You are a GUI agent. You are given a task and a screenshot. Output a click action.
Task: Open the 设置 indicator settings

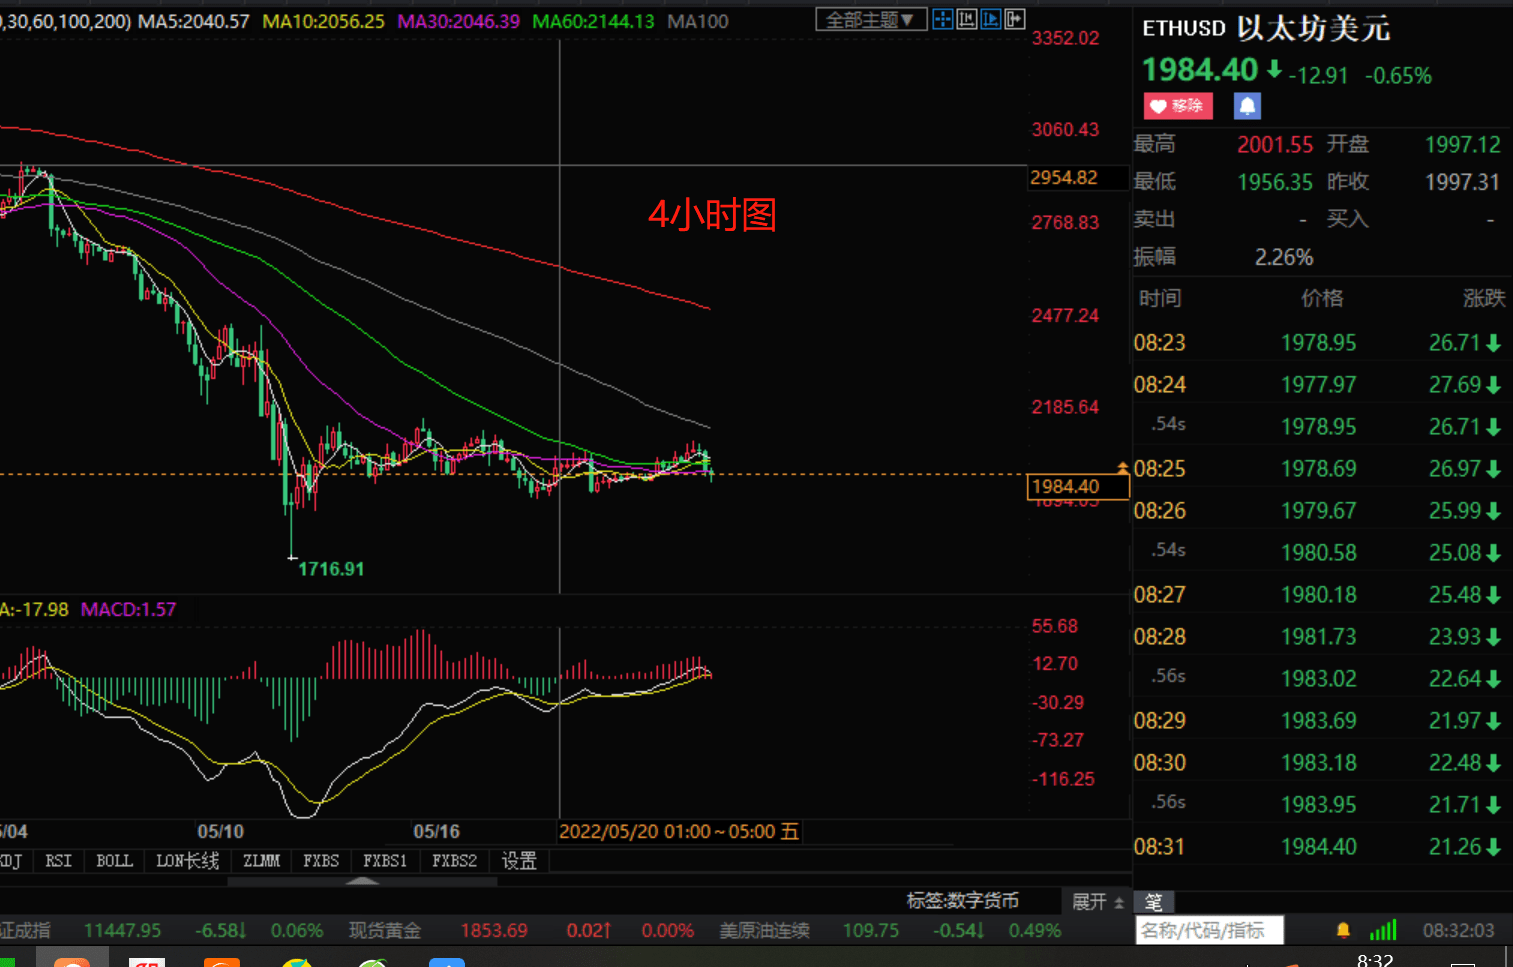click(x=519, y=861)
